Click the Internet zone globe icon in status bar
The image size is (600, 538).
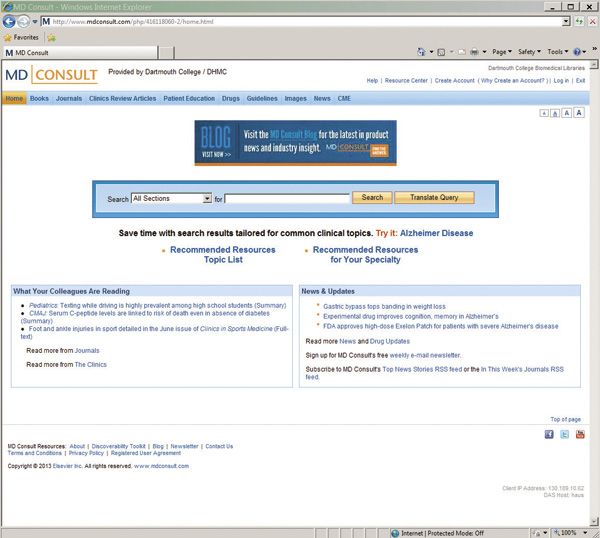(395, 533)
